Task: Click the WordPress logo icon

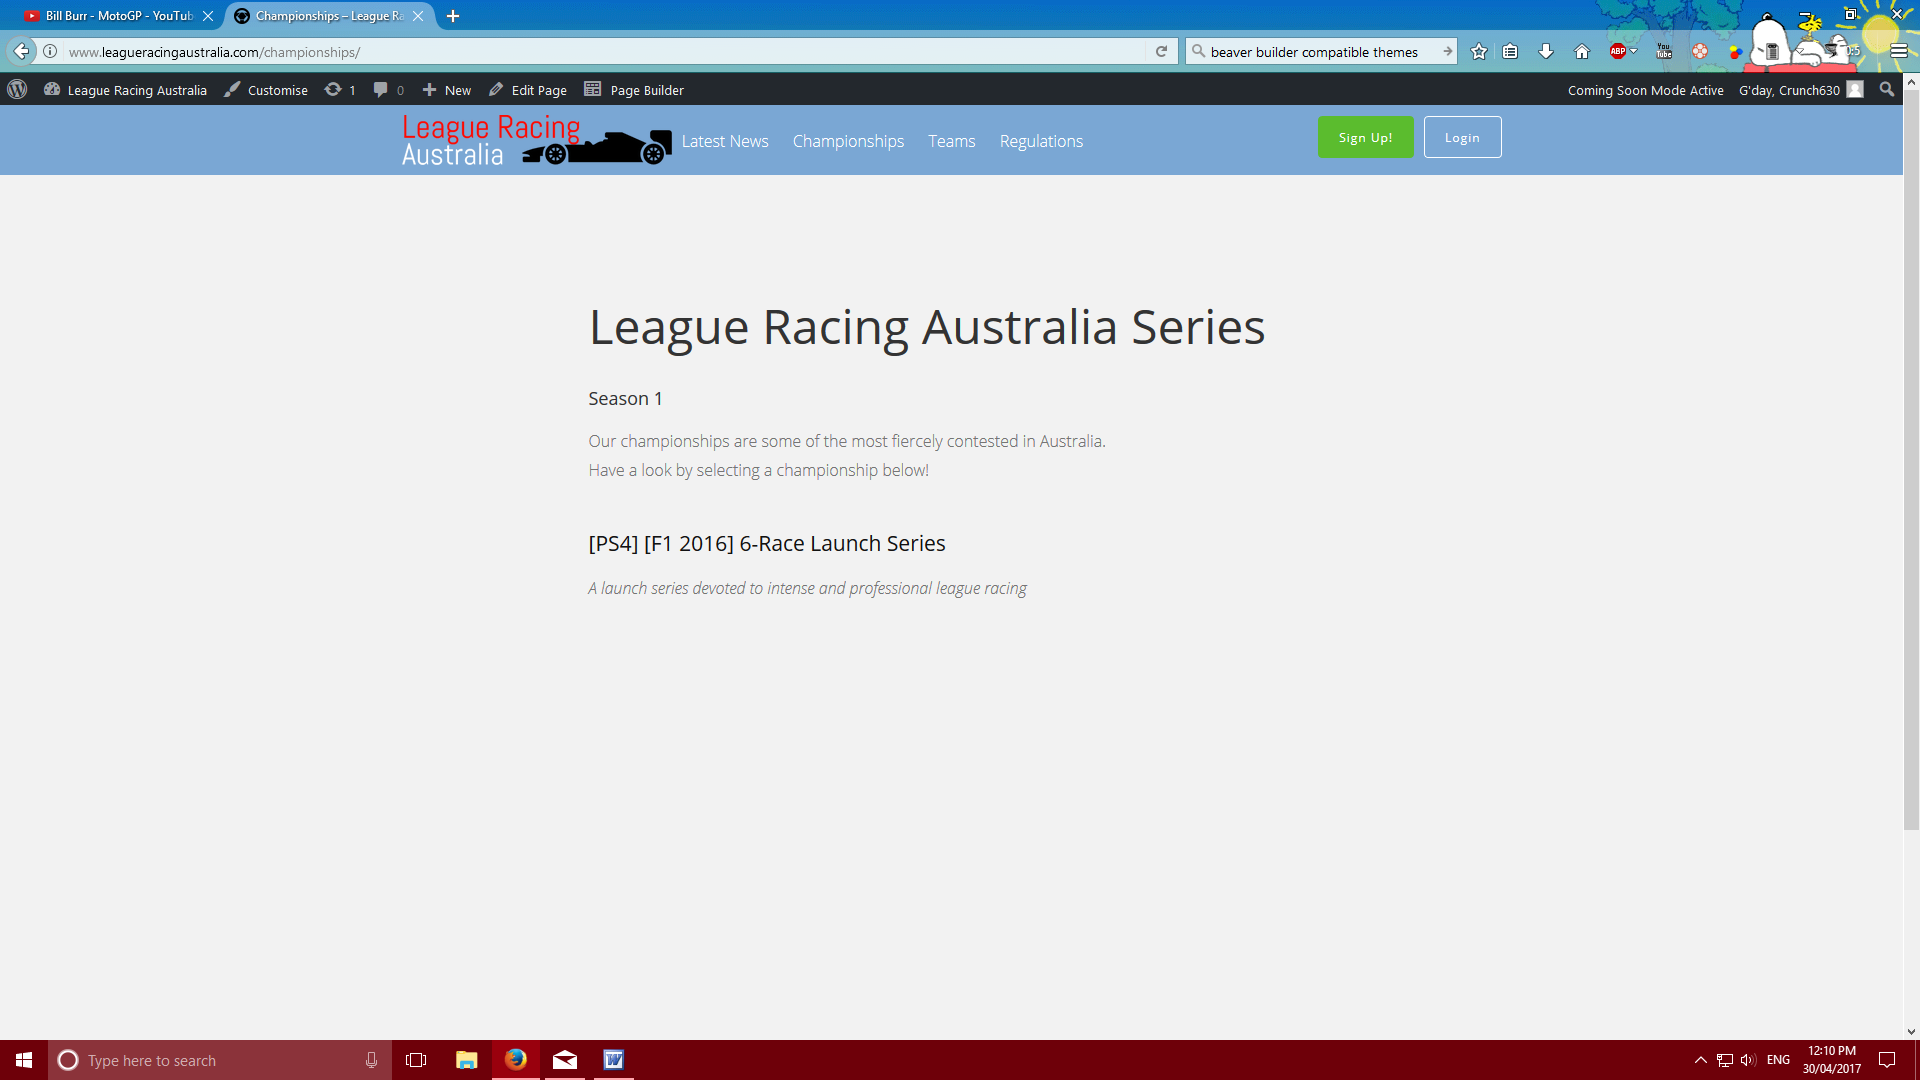Action: coord(17,90)
